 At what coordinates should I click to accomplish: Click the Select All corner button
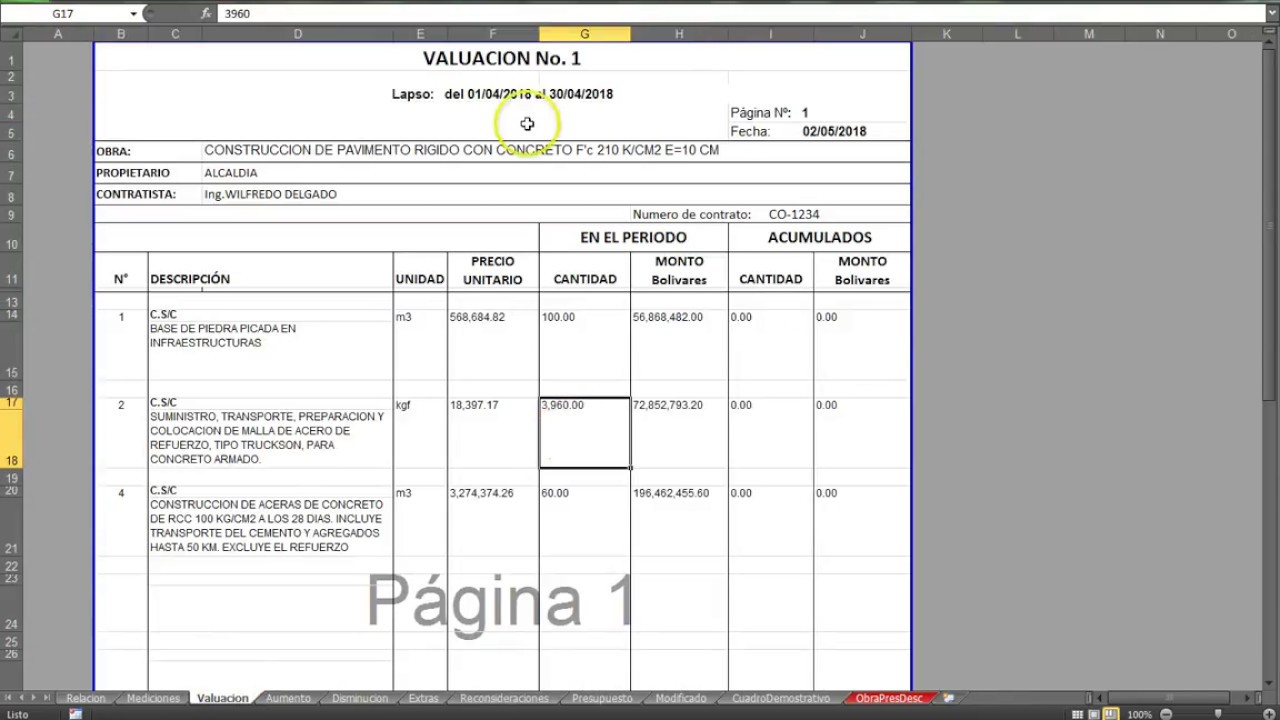click(11, 34)
